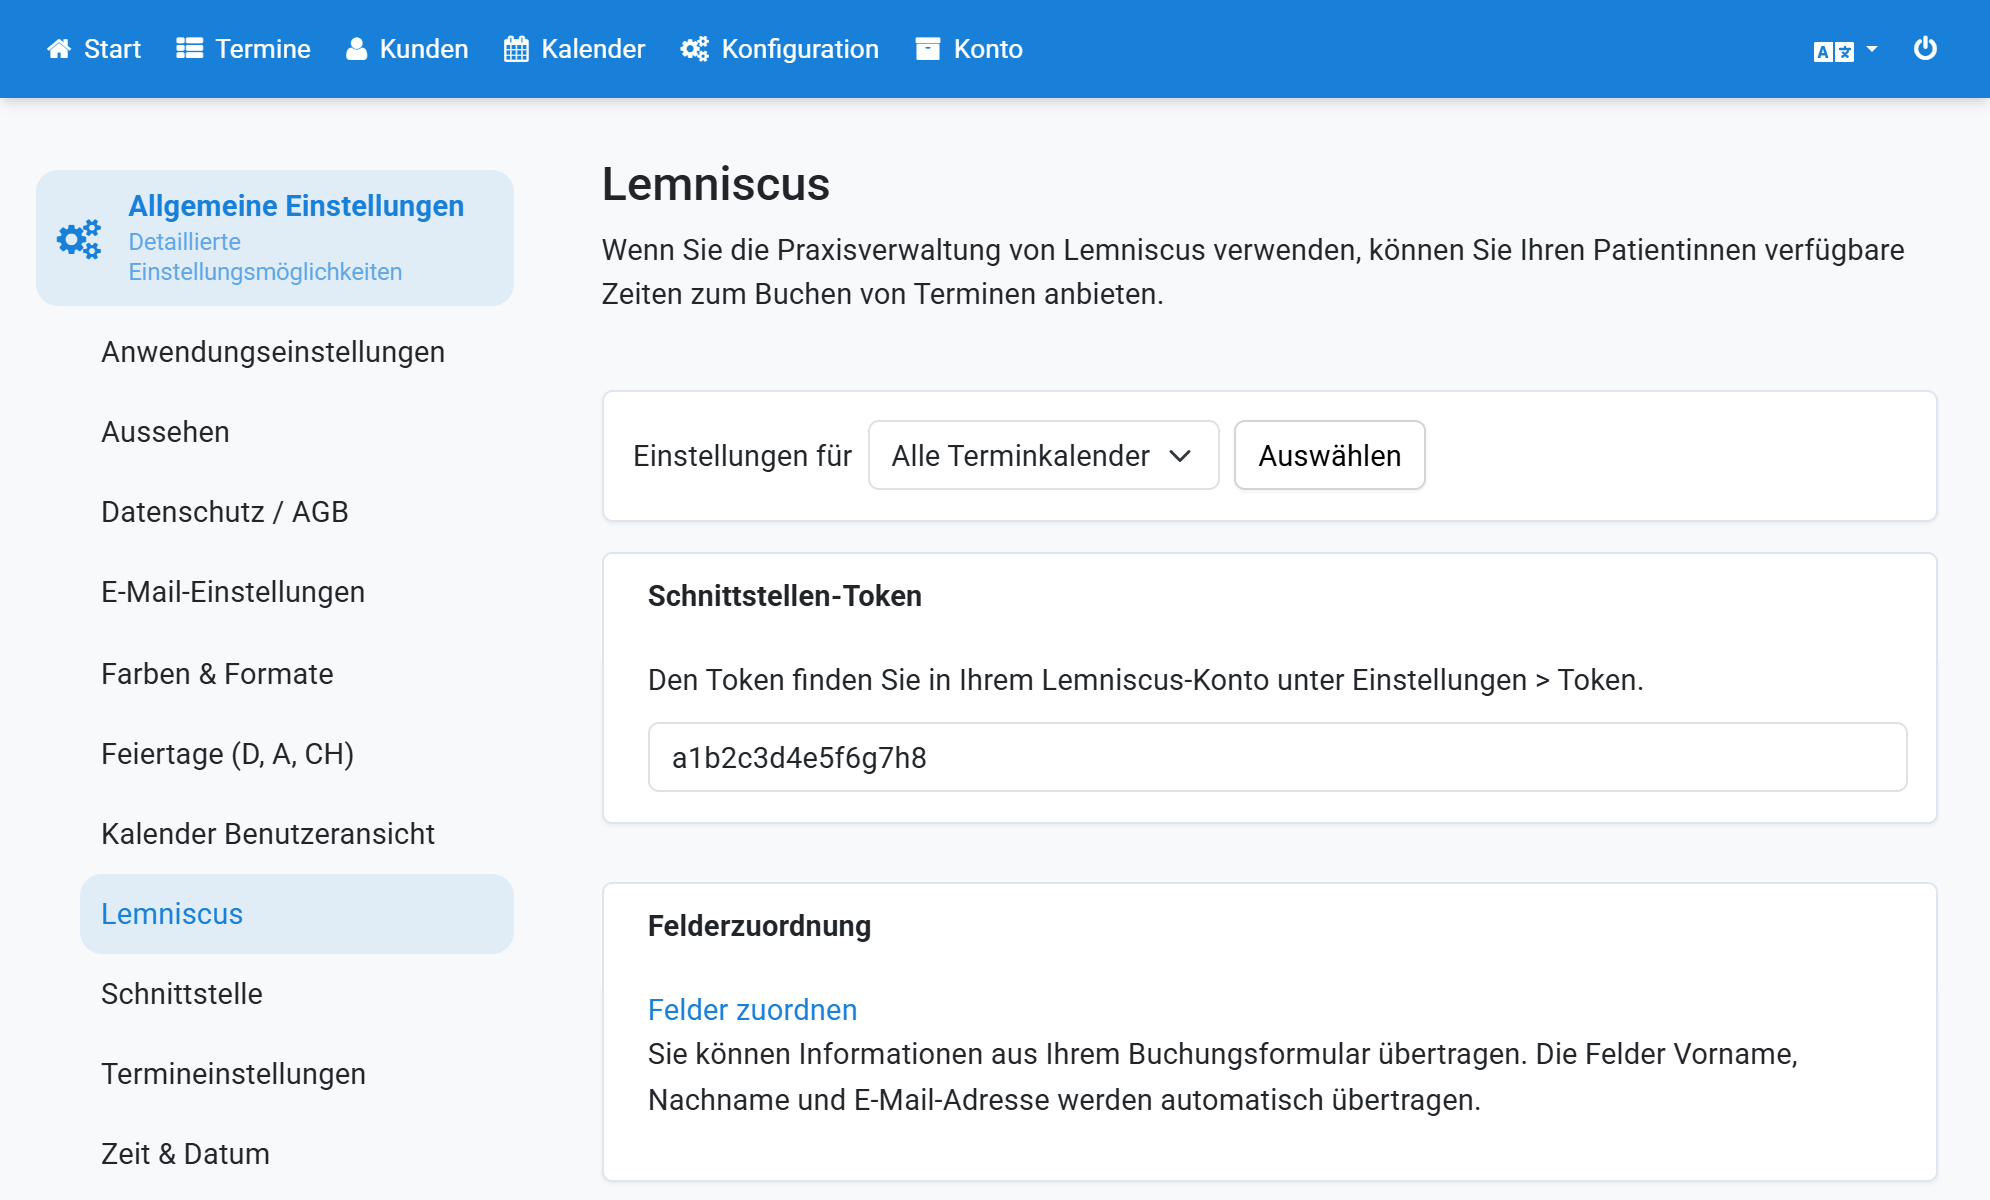Open Farben & Formate settings

coord(217,674)
